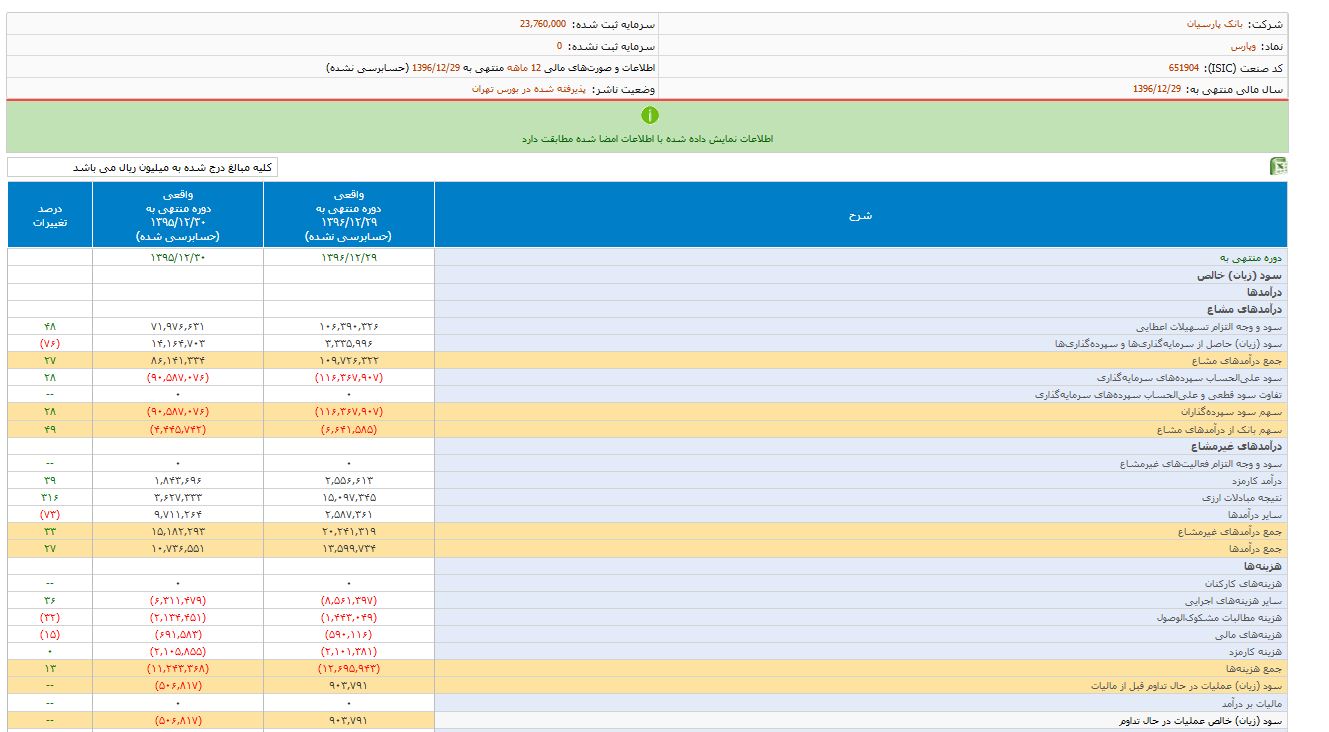The image size is (1329, 732).
Task: Click value ۱۳,۵۹۹,۷۳۴ total income 1396
Action: (349, 549)
